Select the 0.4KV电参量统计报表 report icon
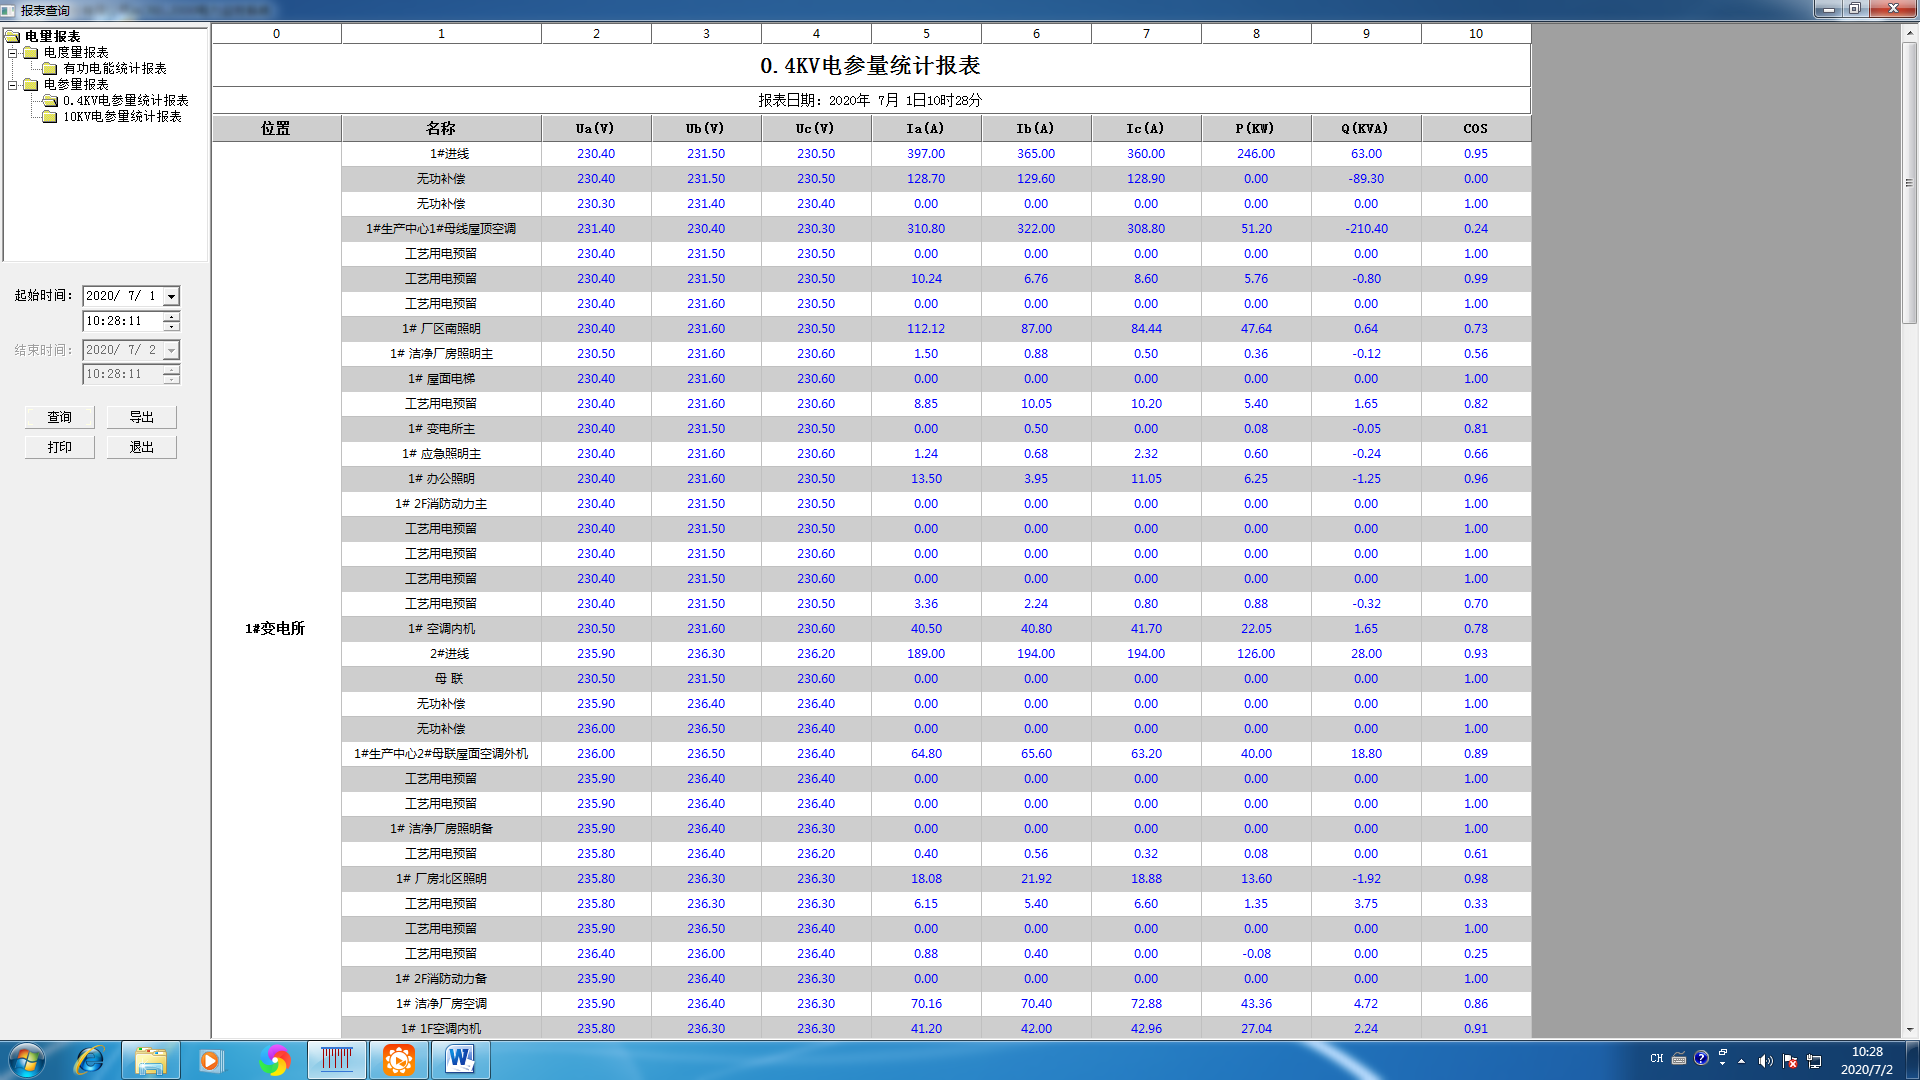This screenshot has height=1080, width=1920. (x=50, y=101)
